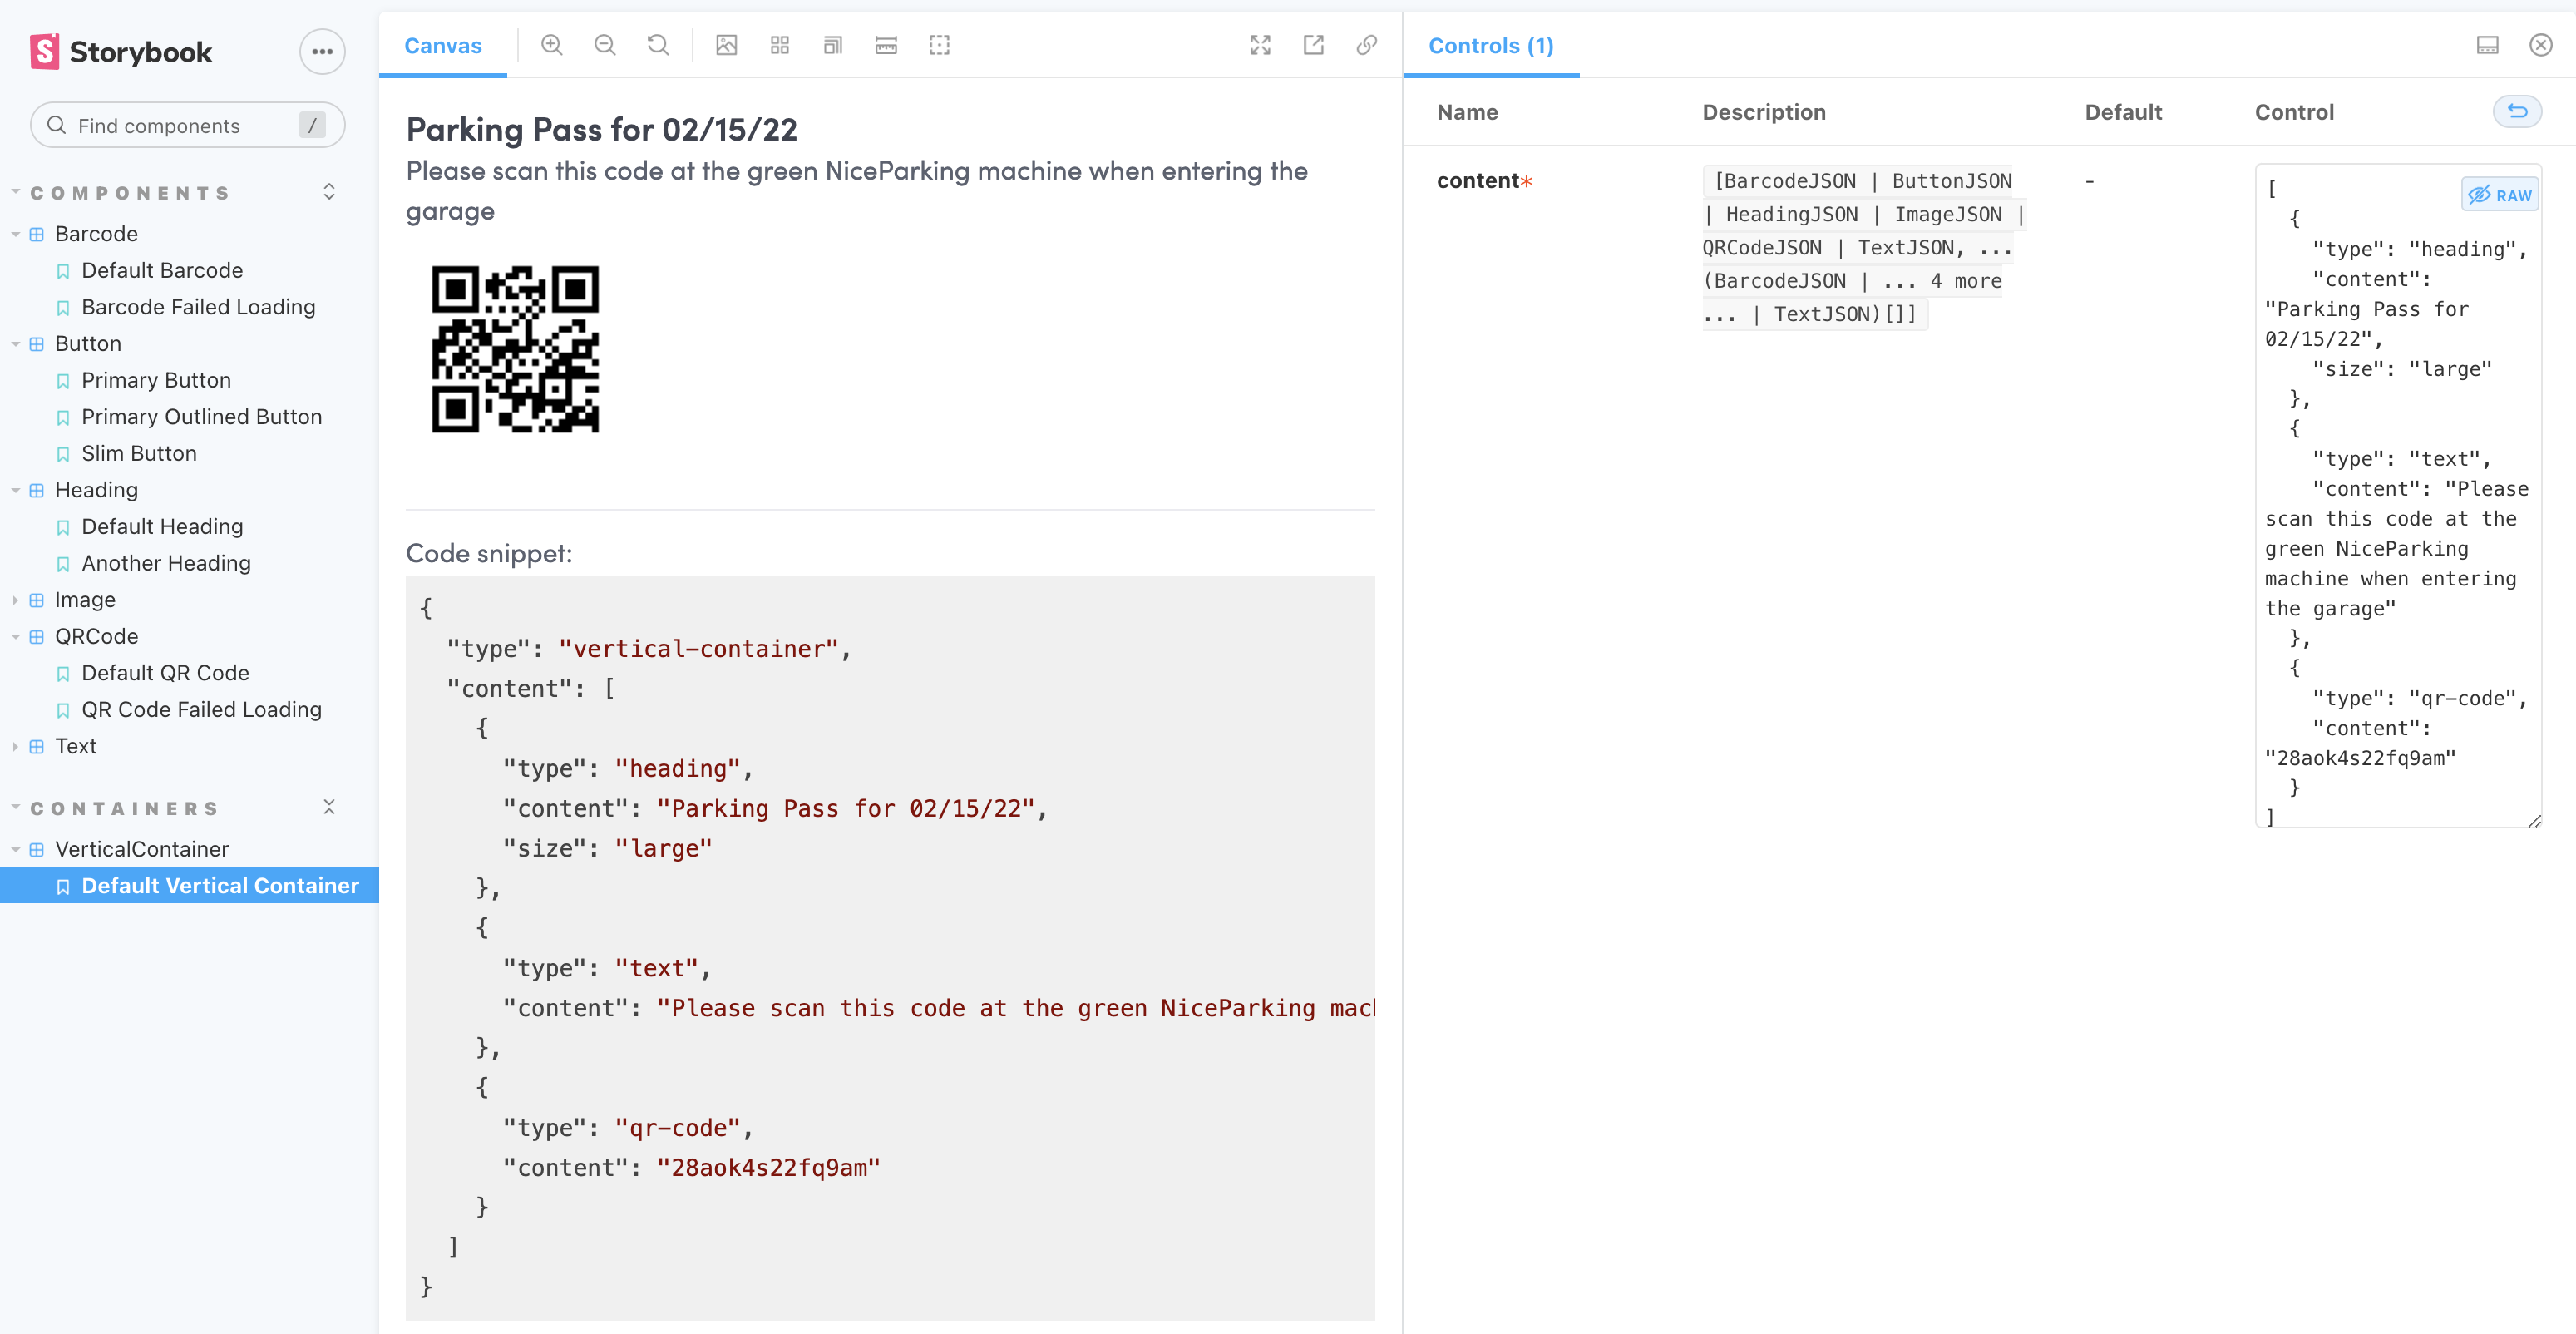2576x1334 pixels.
Task: Focus the Find components search box
Action: pos(188,125)
